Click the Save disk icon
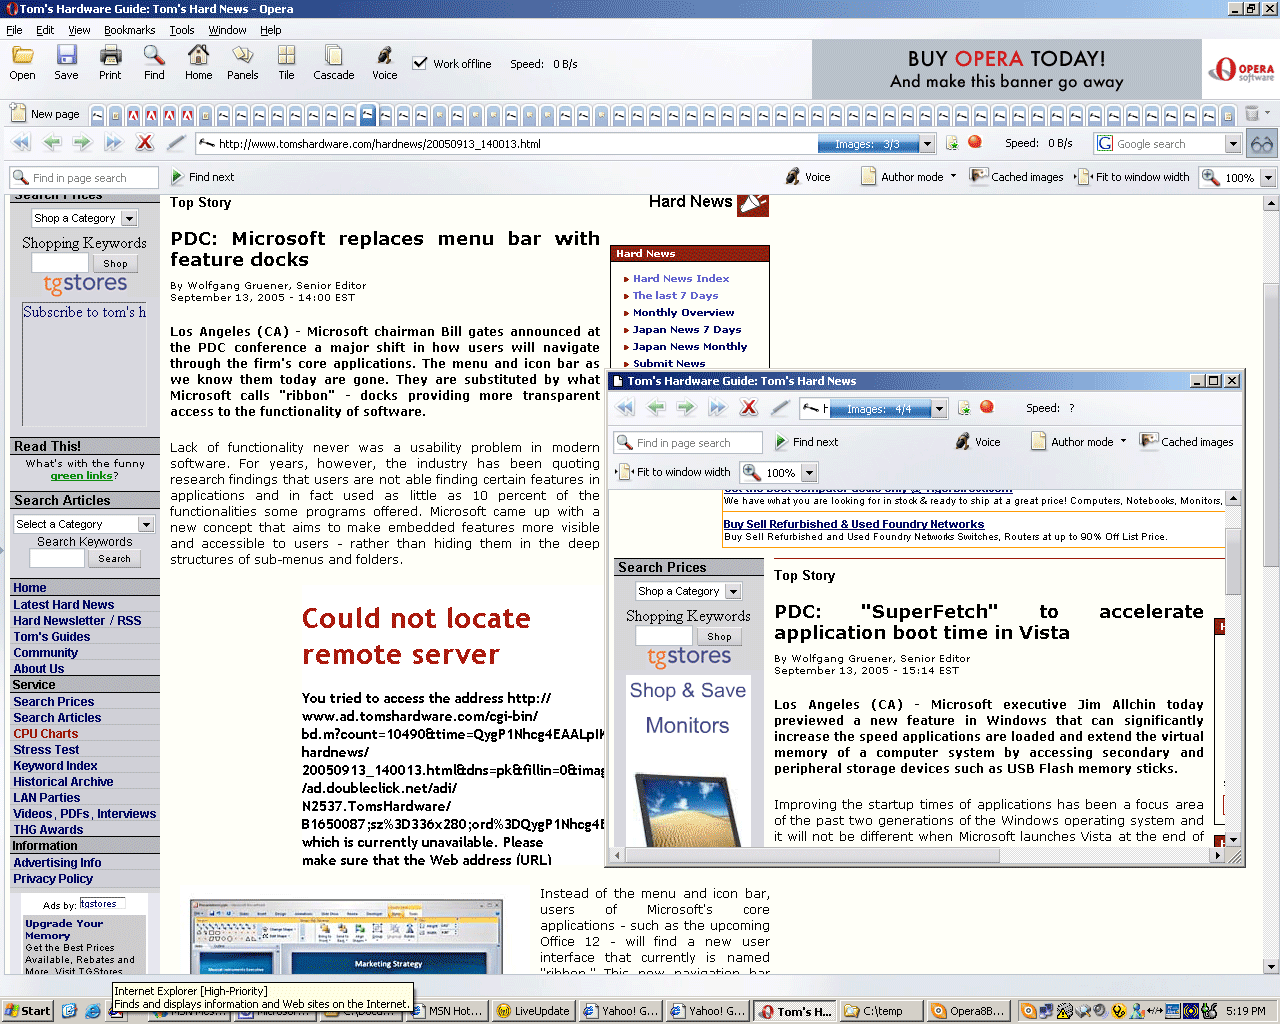 tap(66, 62)
